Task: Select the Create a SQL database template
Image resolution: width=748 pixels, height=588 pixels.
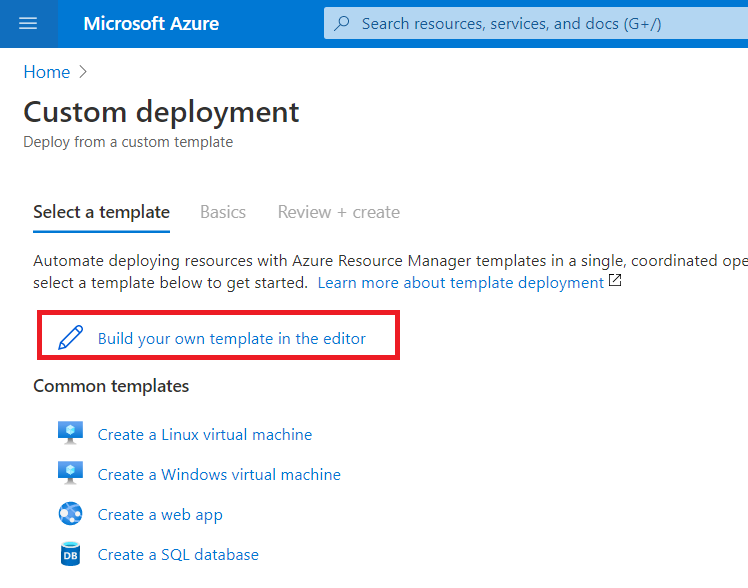Action: [x=178, y=554]
